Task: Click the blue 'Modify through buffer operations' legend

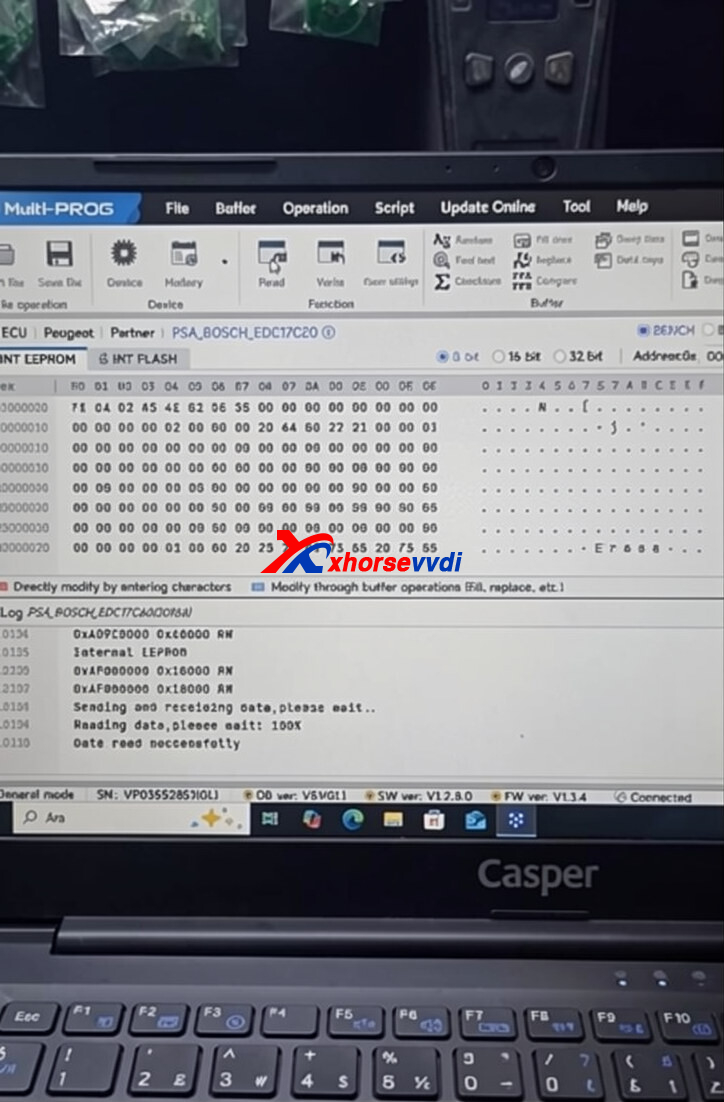Action: click(x=408, y=587)
